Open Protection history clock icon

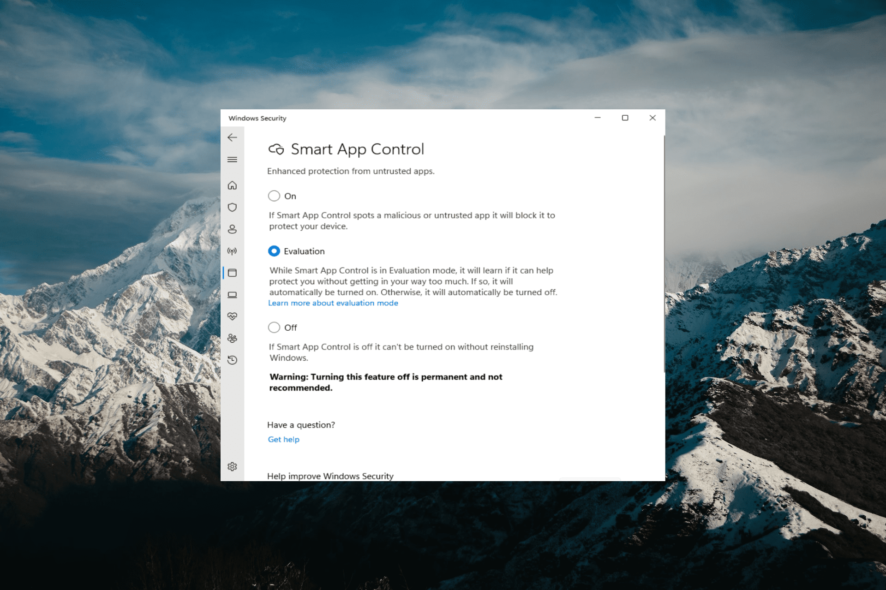[232, 359]
